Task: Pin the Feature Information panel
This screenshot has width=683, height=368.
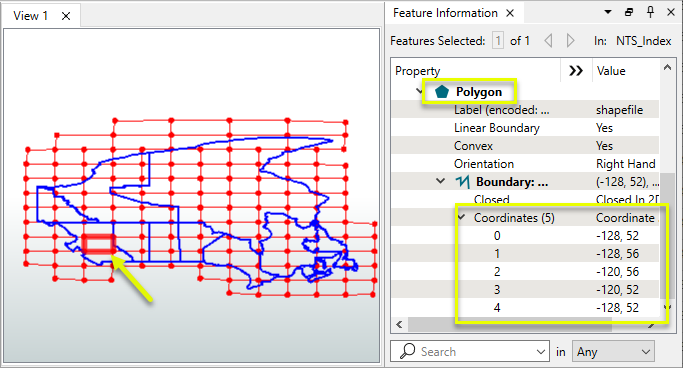Action: click(x=650, y=12)
